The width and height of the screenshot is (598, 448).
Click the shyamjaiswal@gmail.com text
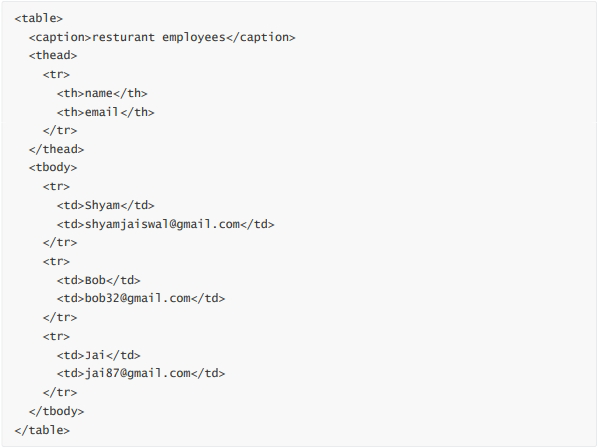(x=162, y=224)
